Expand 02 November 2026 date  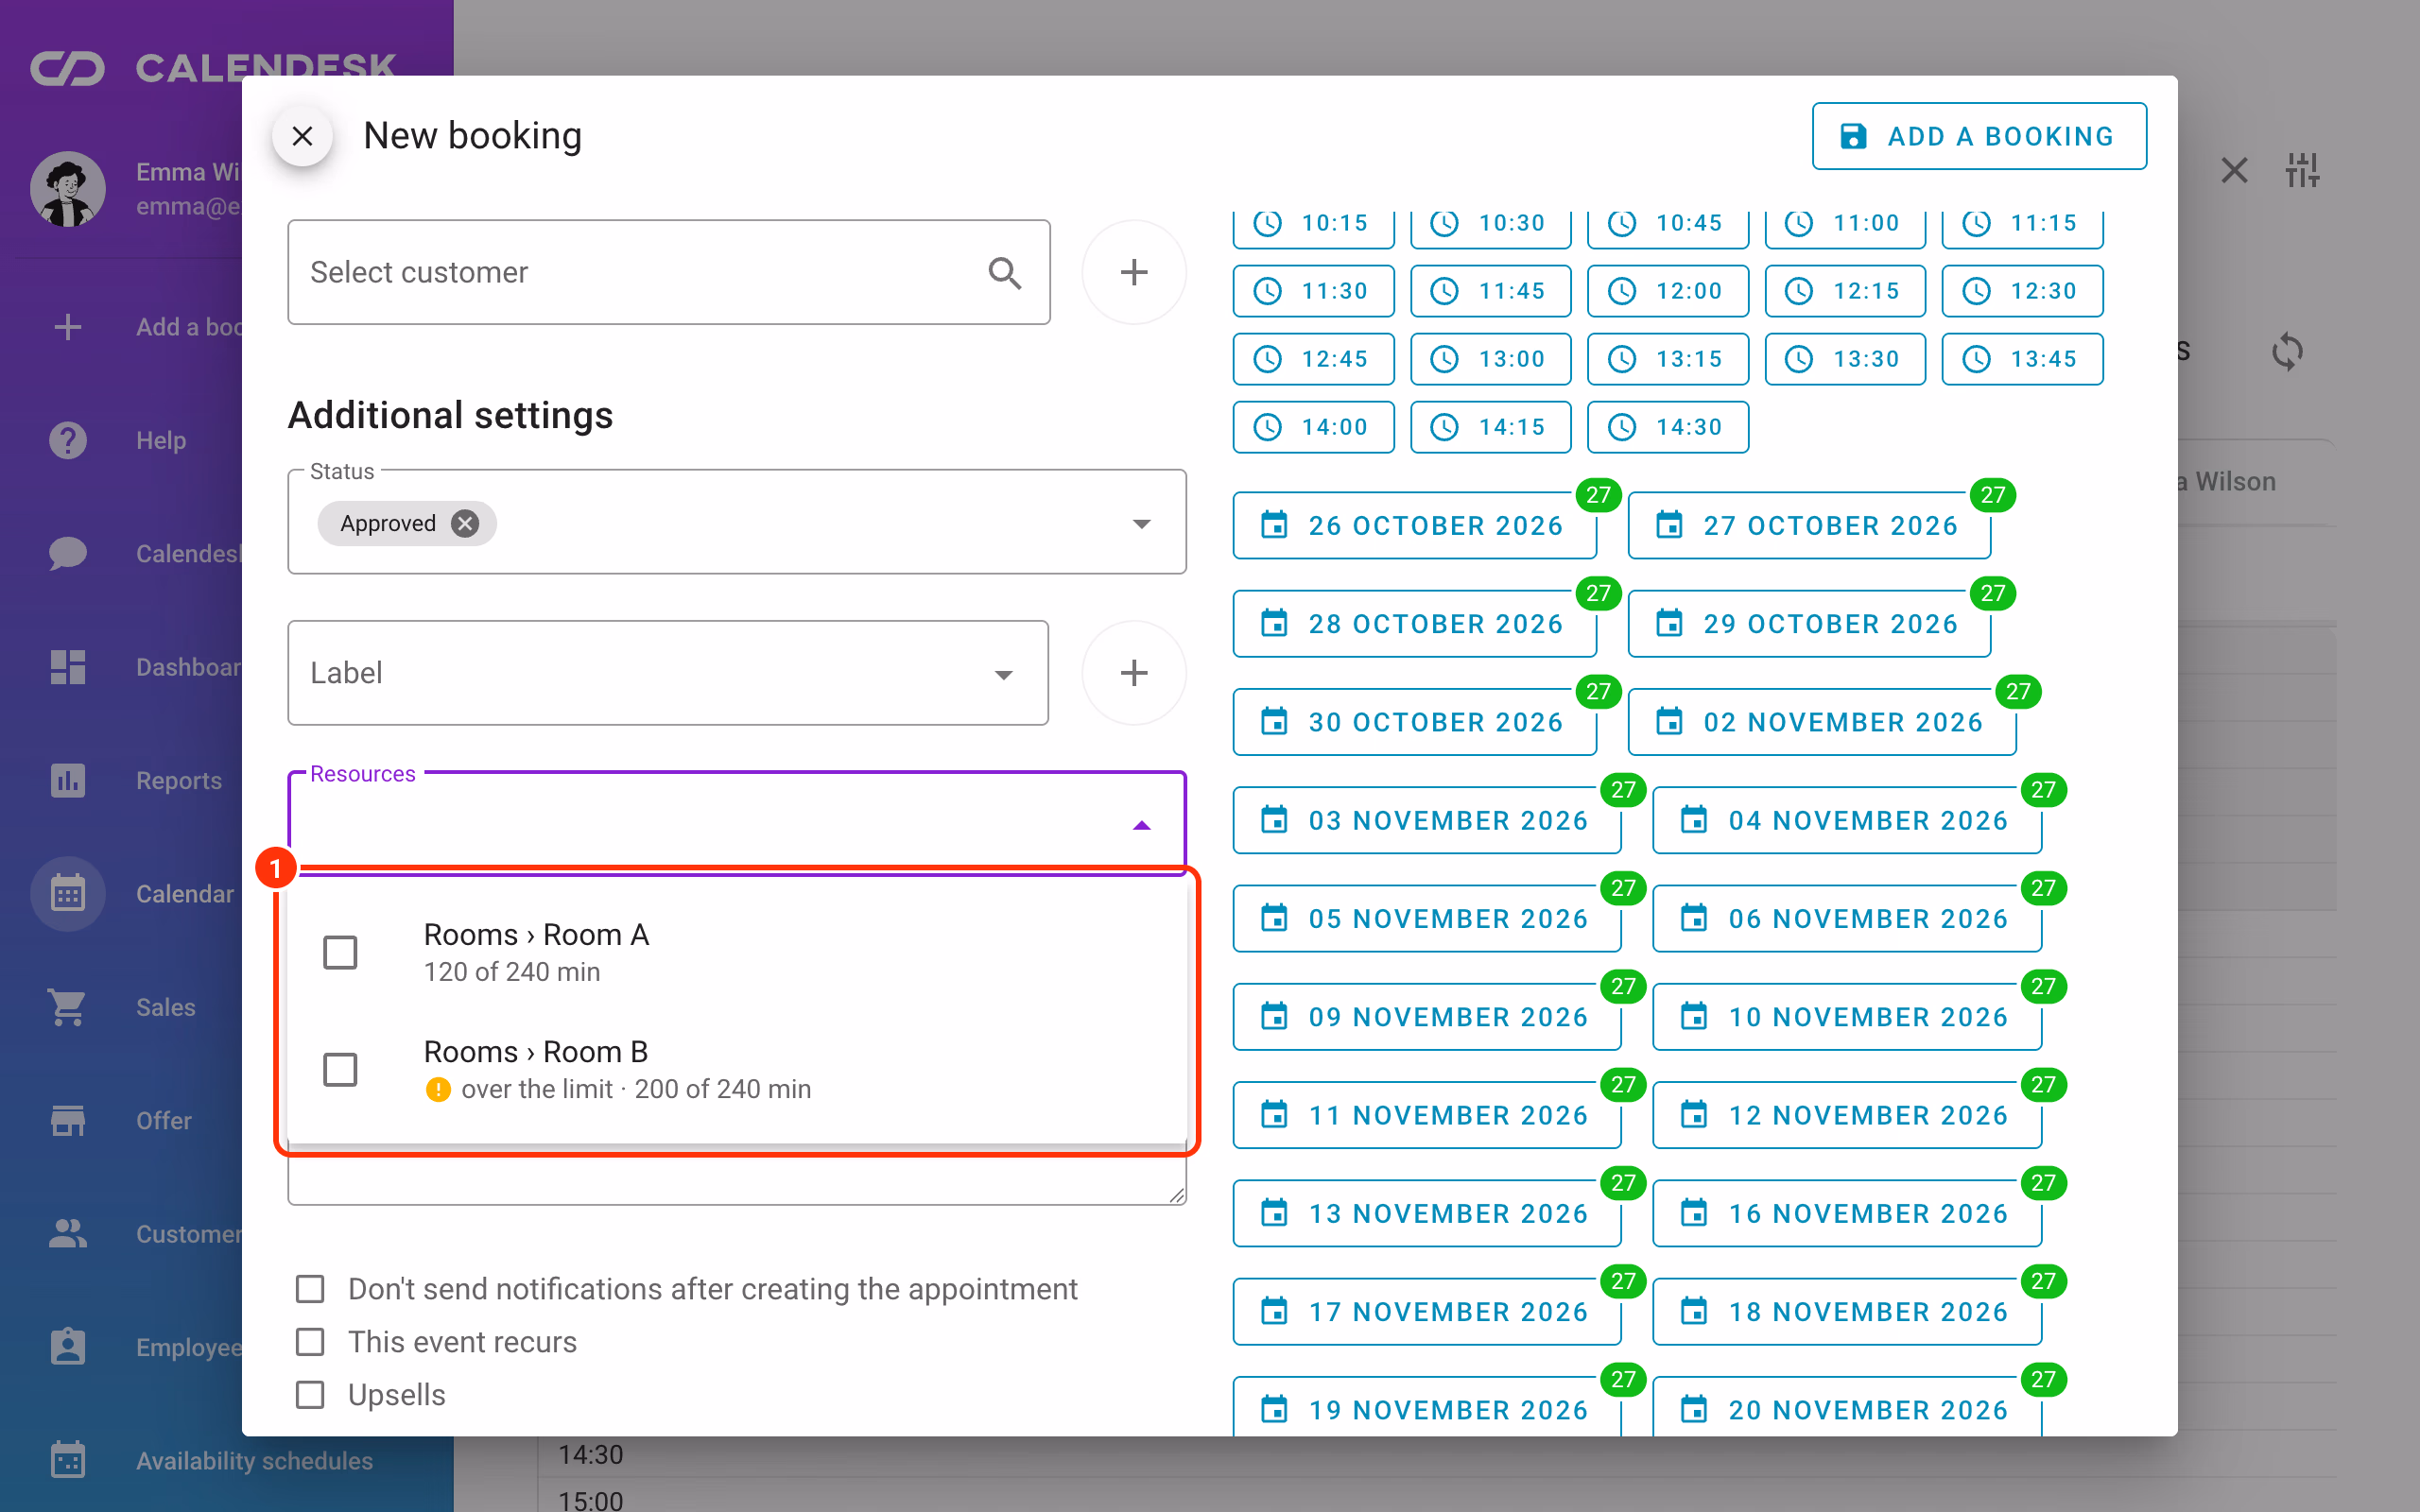tap(1822, 722)
